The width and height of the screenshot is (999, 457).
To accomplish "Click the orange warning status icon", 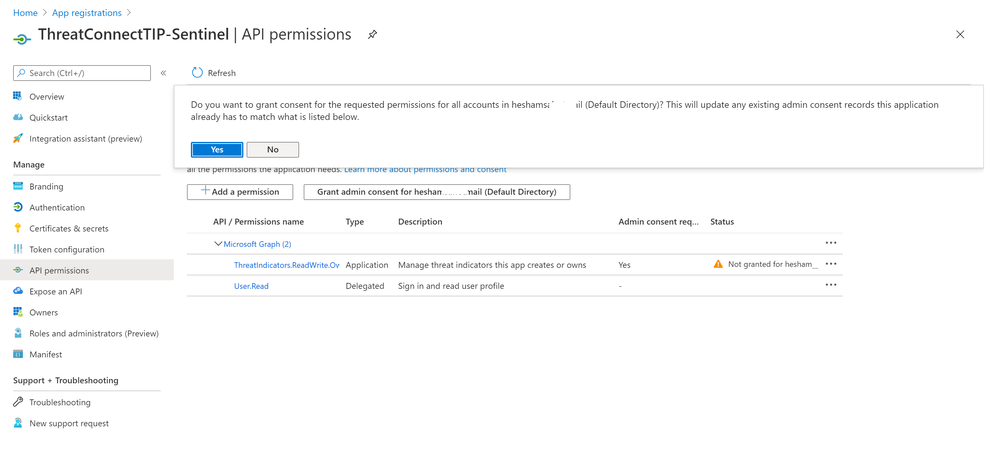I will 718,264.
